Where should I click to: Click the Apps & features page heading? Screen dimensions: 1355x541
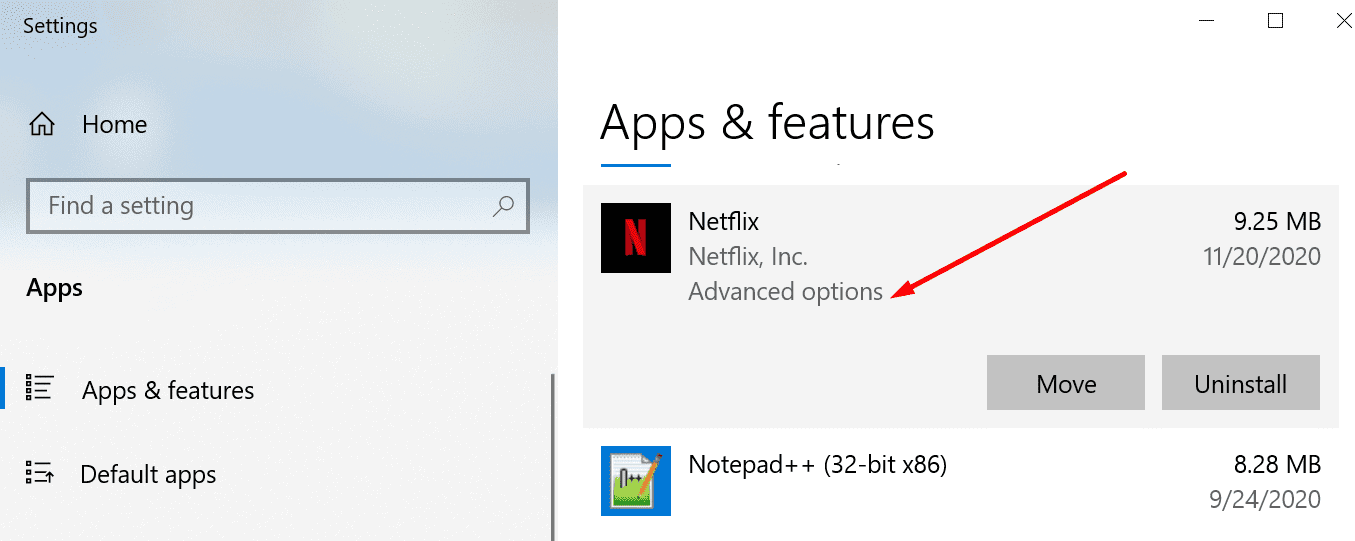pos(767,122)
